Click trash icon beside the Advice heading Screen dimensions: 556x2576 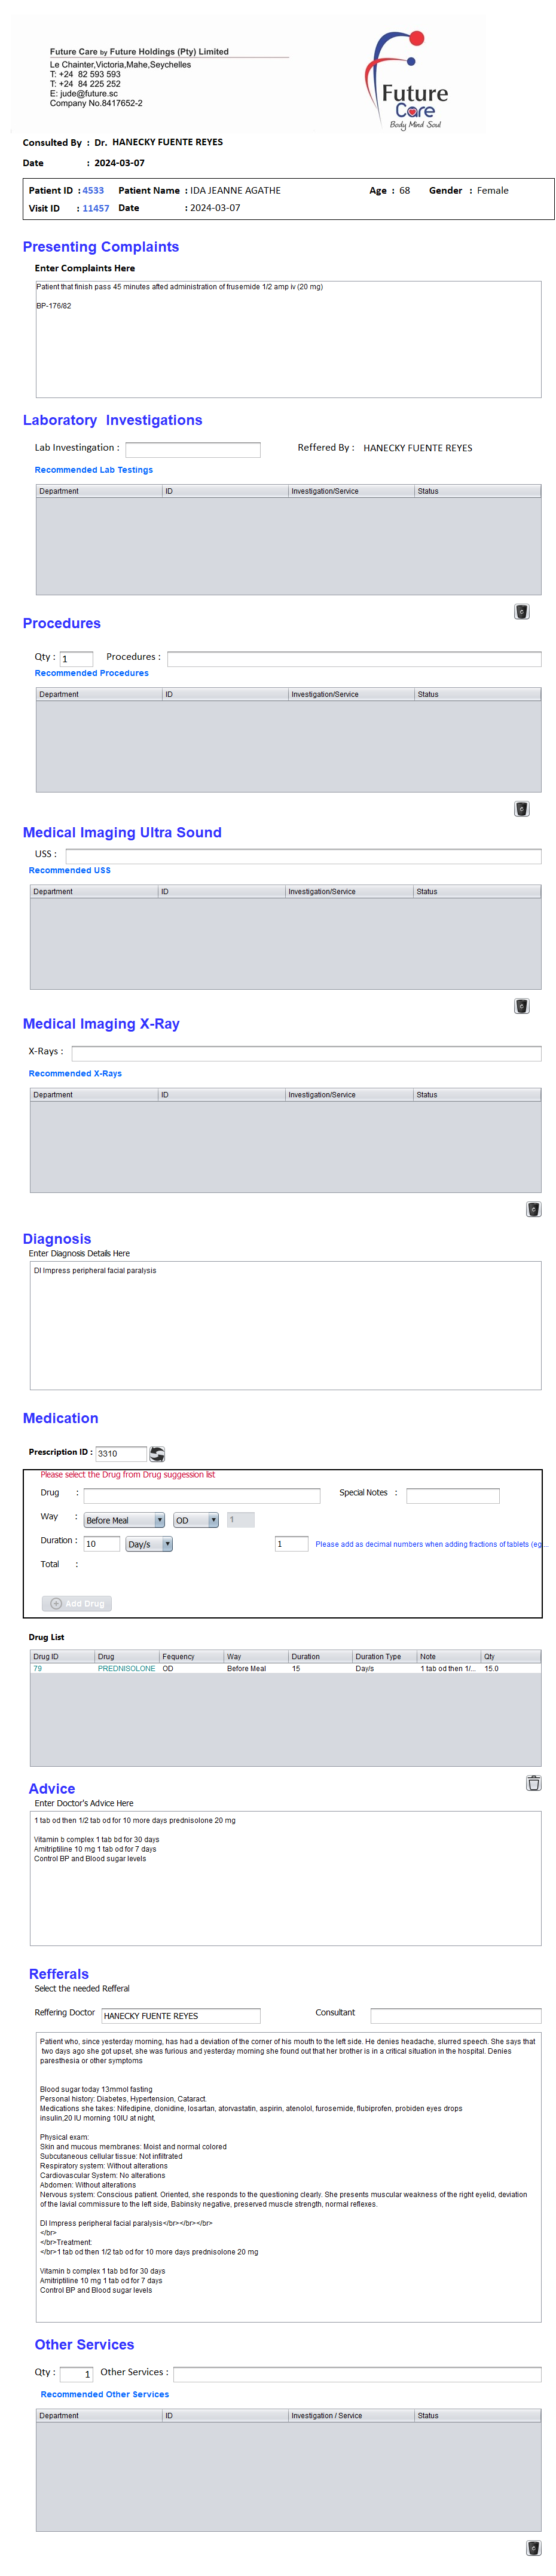[533, 1782]
